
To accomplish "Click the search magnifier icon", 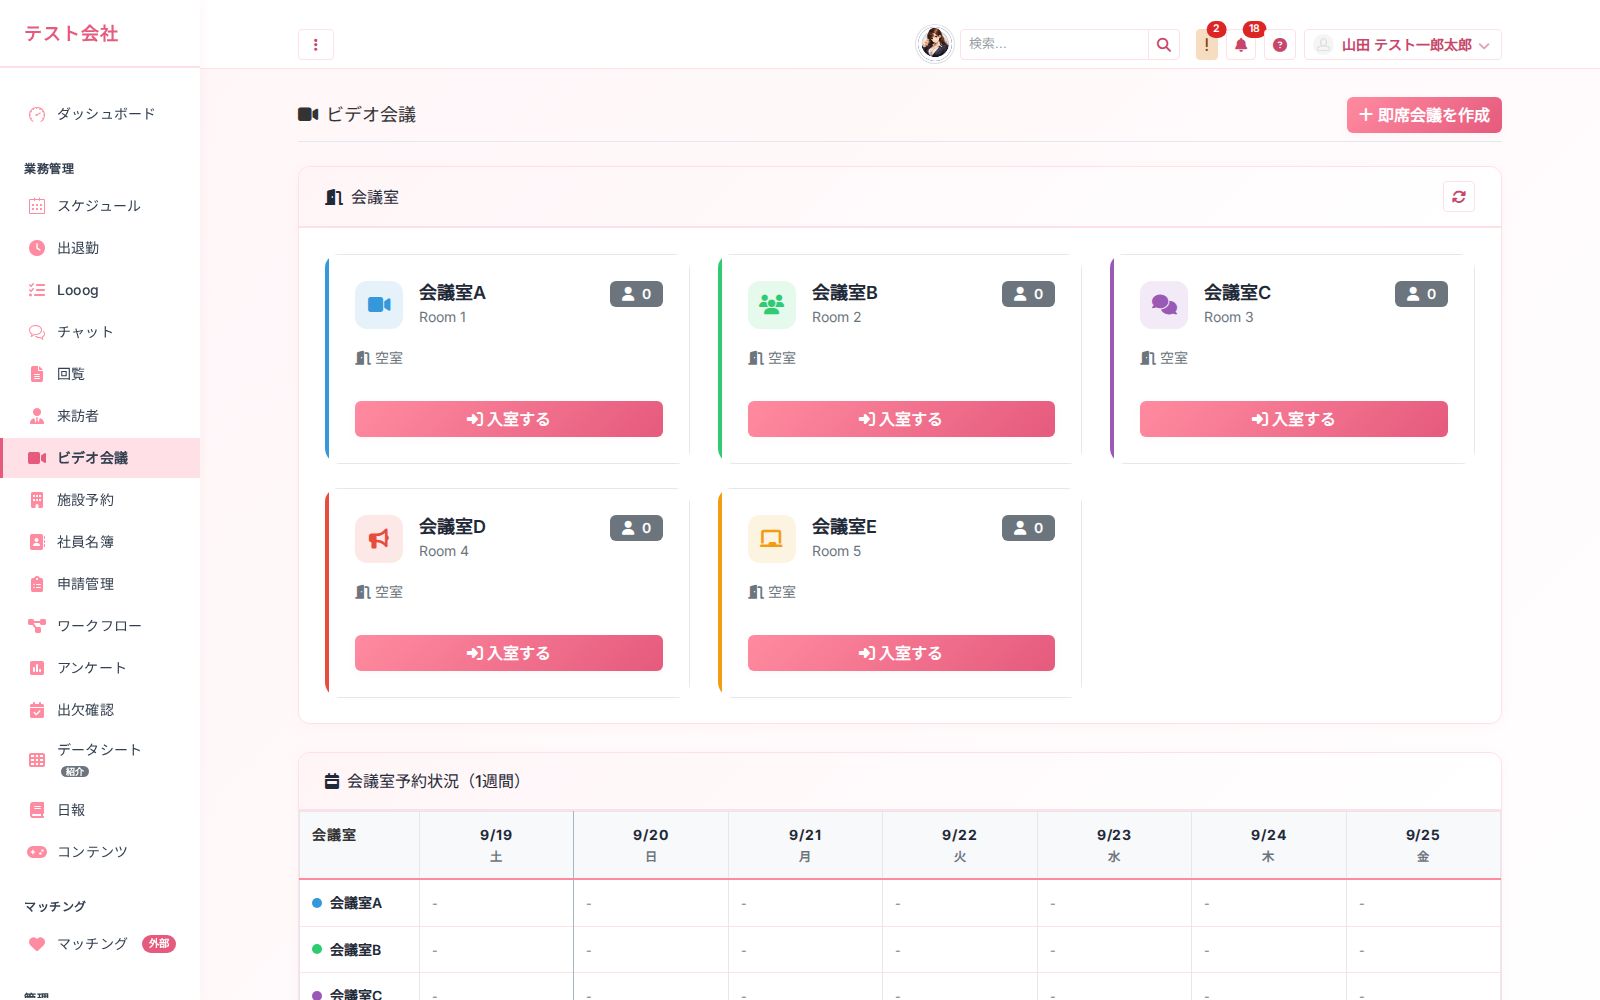I will [1163, 45].
